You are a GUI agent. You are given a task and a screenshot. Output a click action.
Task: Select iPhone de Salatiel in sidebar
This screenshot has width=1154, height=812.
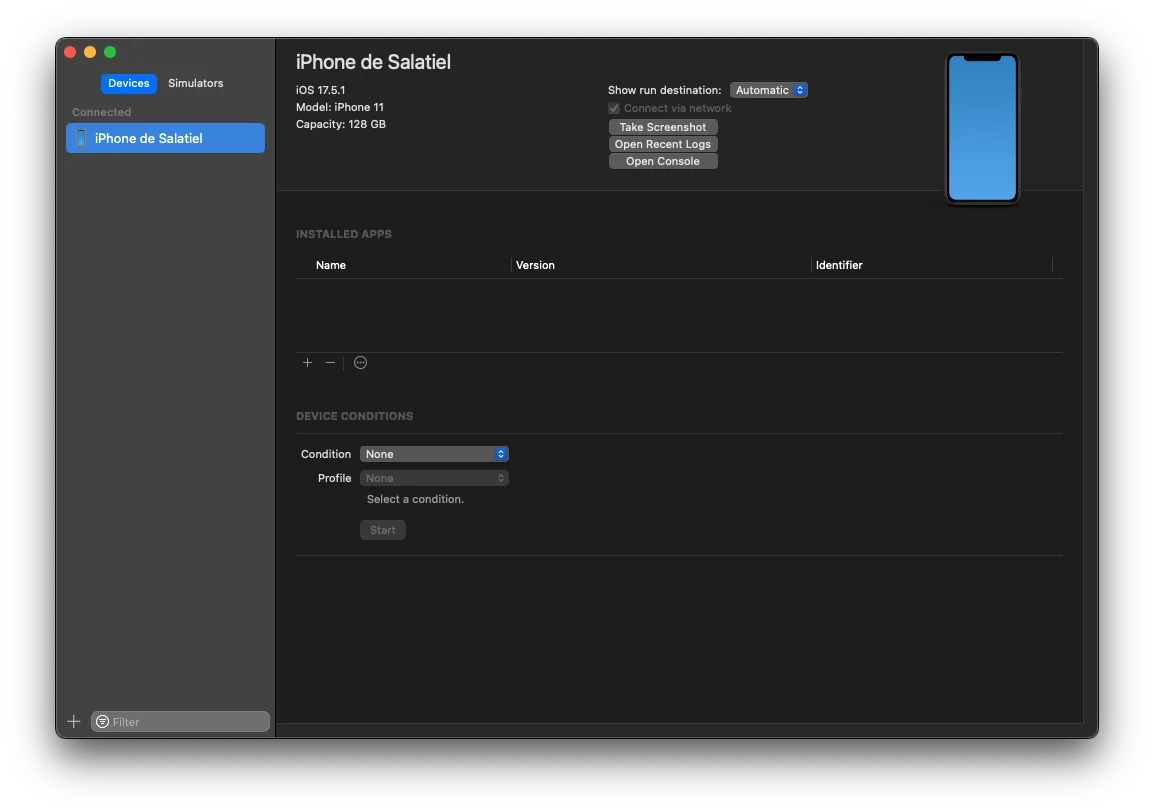pos(165,138)
